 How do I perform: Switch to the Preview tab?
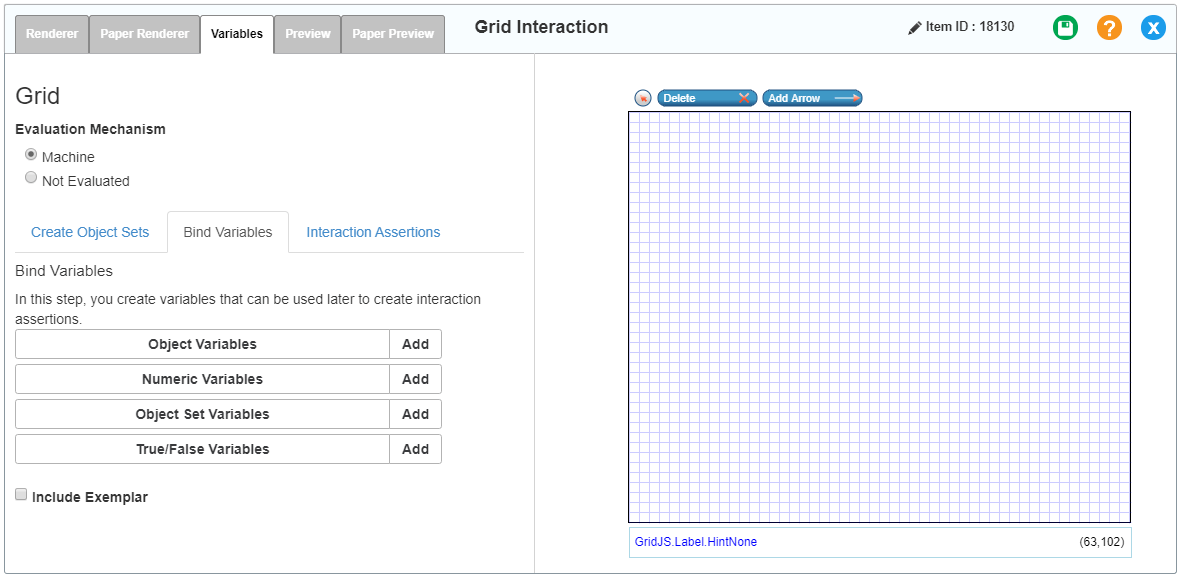point(307,34)
